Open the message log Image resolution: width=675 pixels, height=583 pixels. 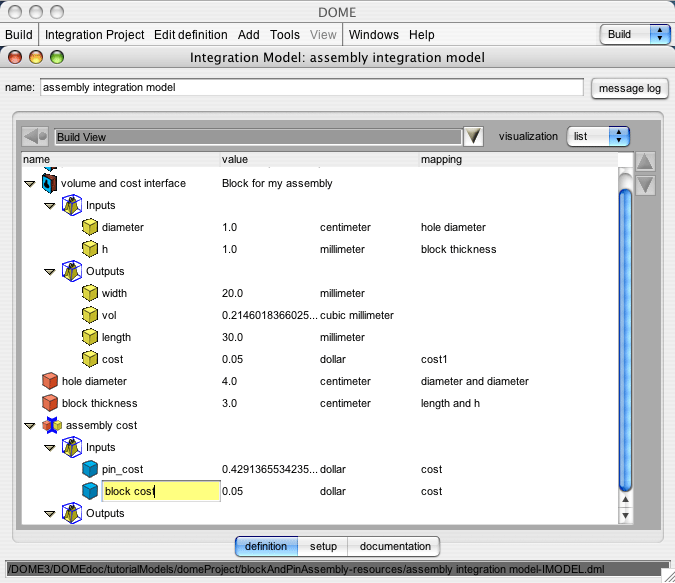click(629, 88)
